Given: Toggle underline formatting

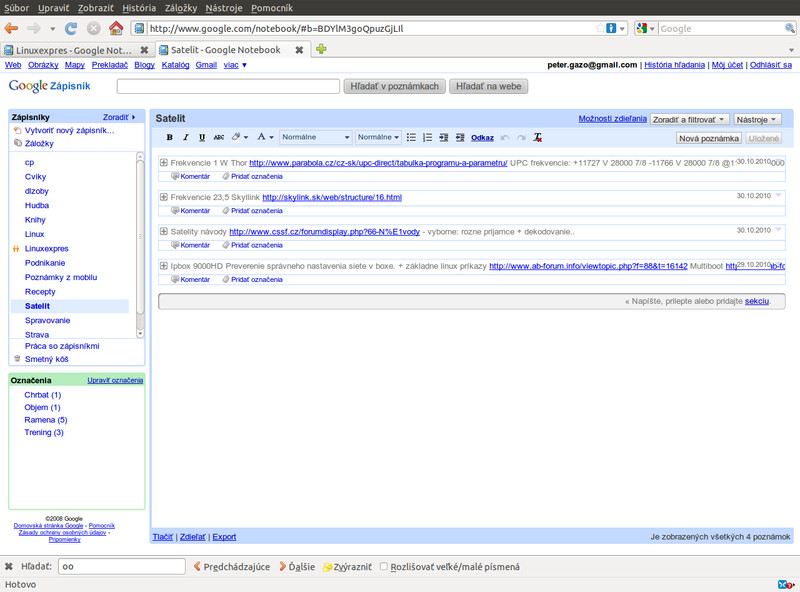Looking at the screenshot, I should pos(202,137).
